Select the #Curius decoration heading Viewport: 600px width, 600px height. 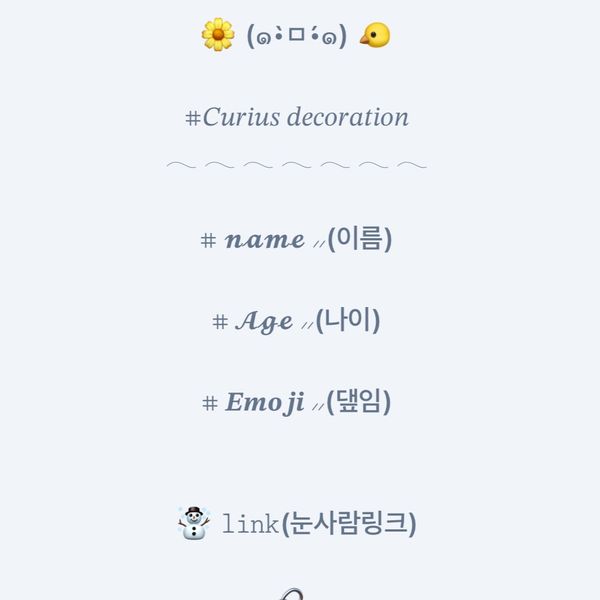(x=297, y=117)
